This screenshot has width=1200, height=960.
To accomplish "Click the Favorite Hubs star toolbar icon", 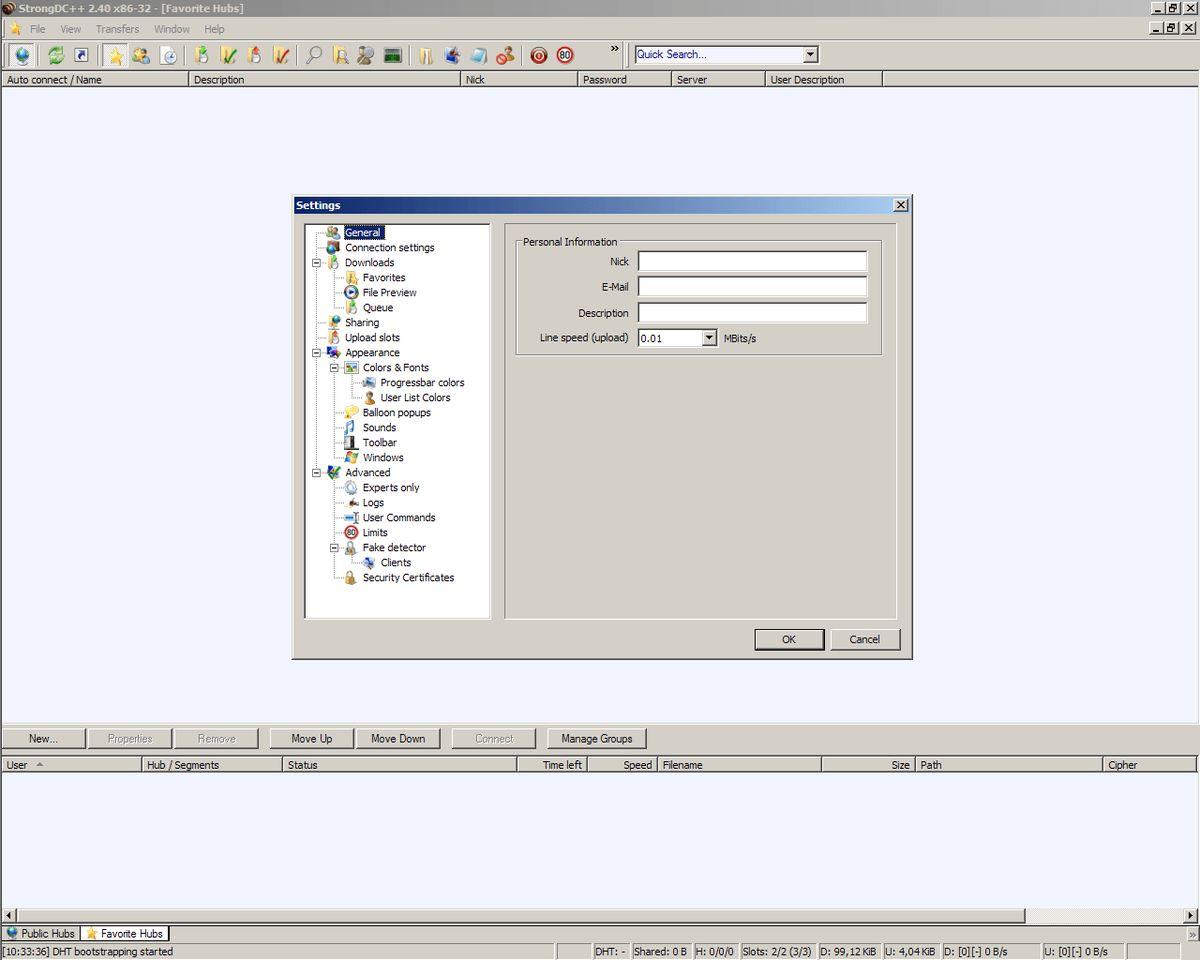I will [116, 55].
